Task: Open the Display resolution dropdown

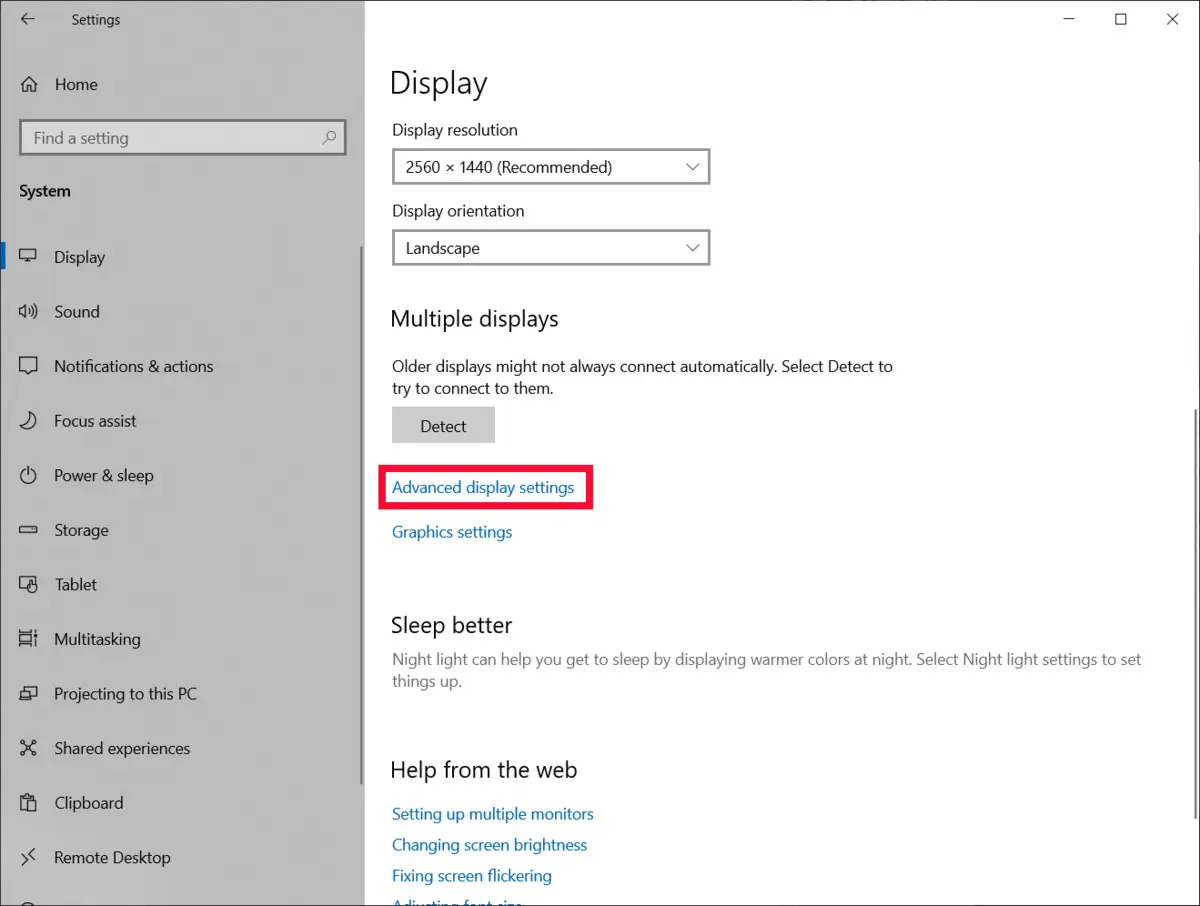Action: pos(551,167)
